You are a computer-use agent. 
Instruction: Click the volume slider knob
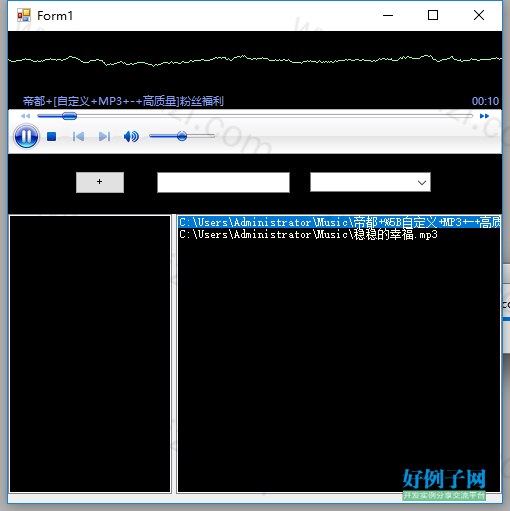(182, 136)
